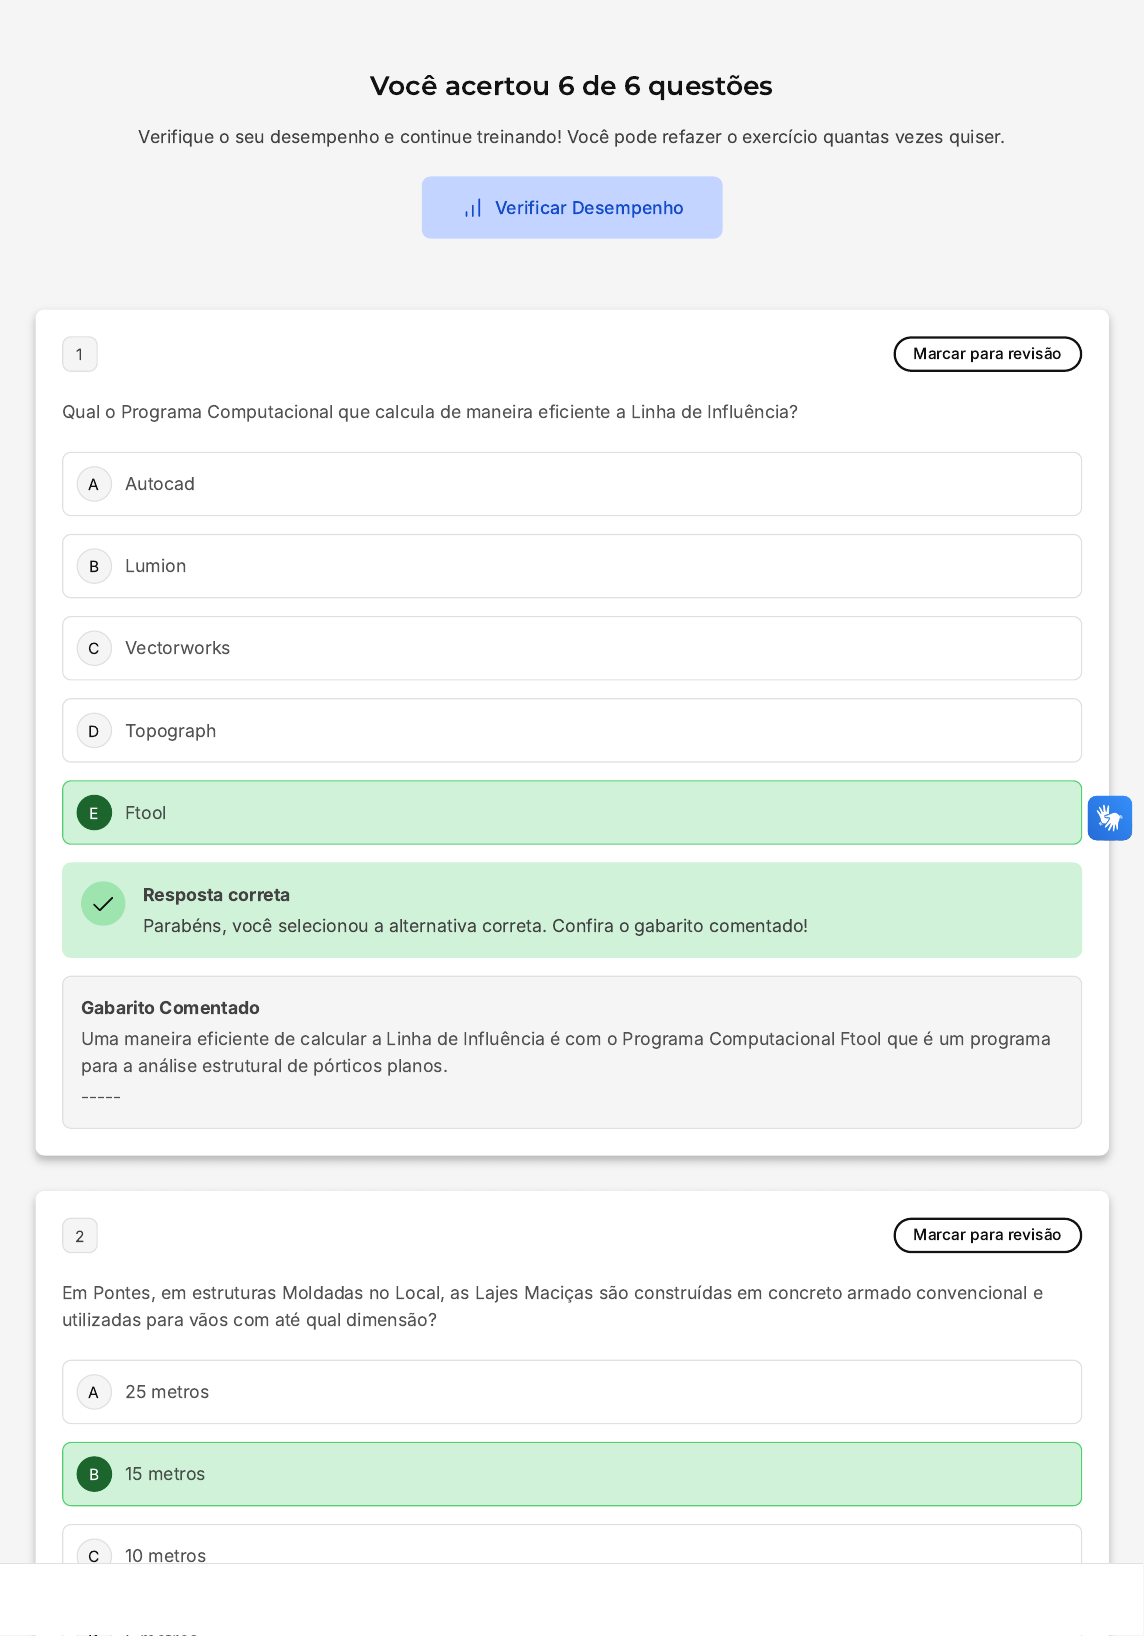Click the green checkmark icon beside Resposta correta
Screen dimensions: 1144x1636
(x=103, y=904)
